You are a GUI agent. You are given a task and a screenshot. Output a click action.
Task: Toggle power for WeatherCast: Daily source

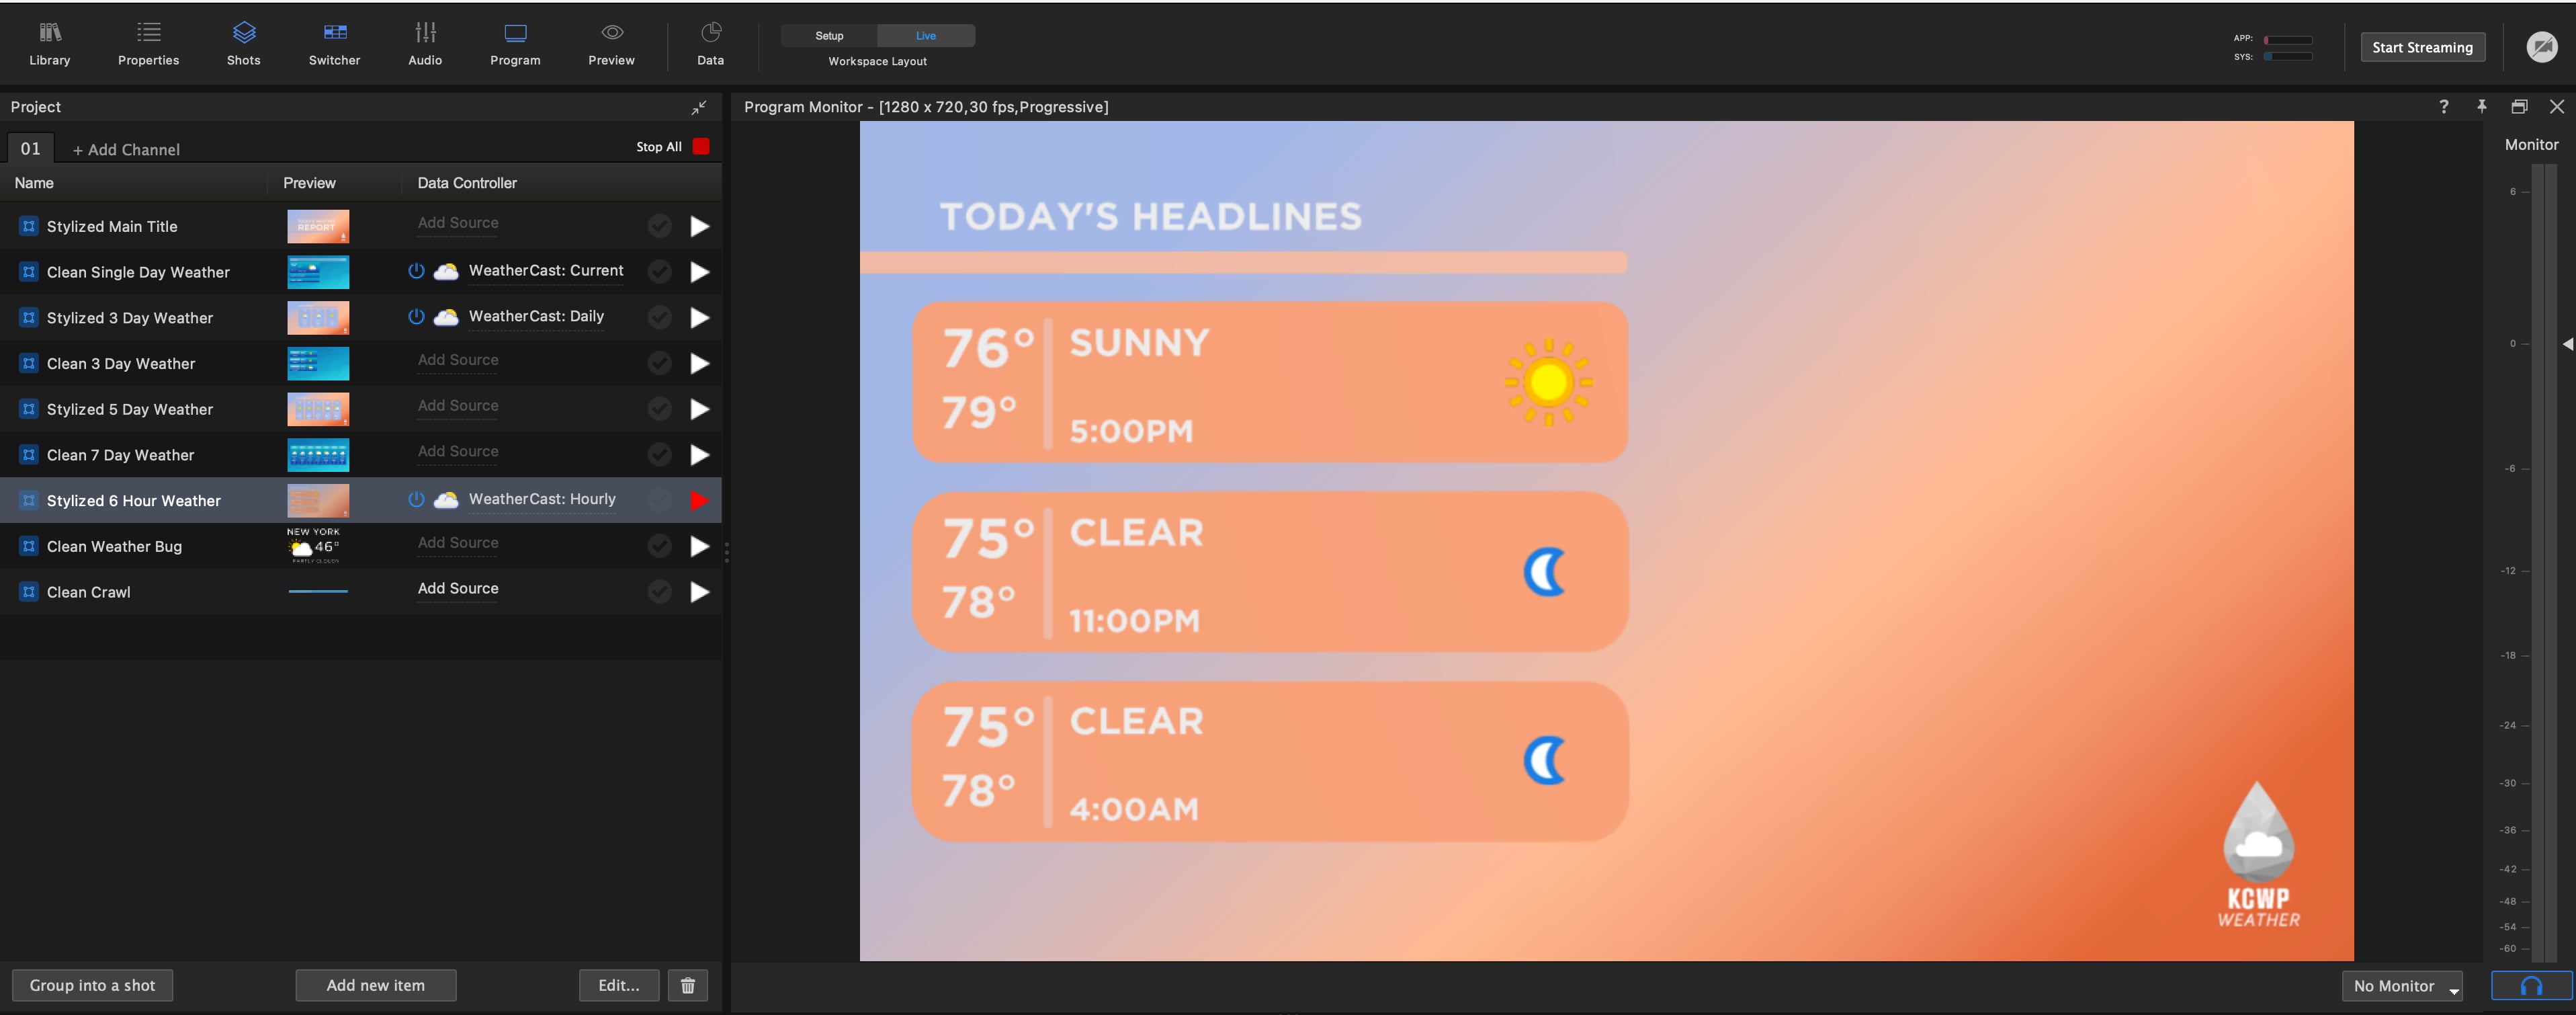(416, 317)
